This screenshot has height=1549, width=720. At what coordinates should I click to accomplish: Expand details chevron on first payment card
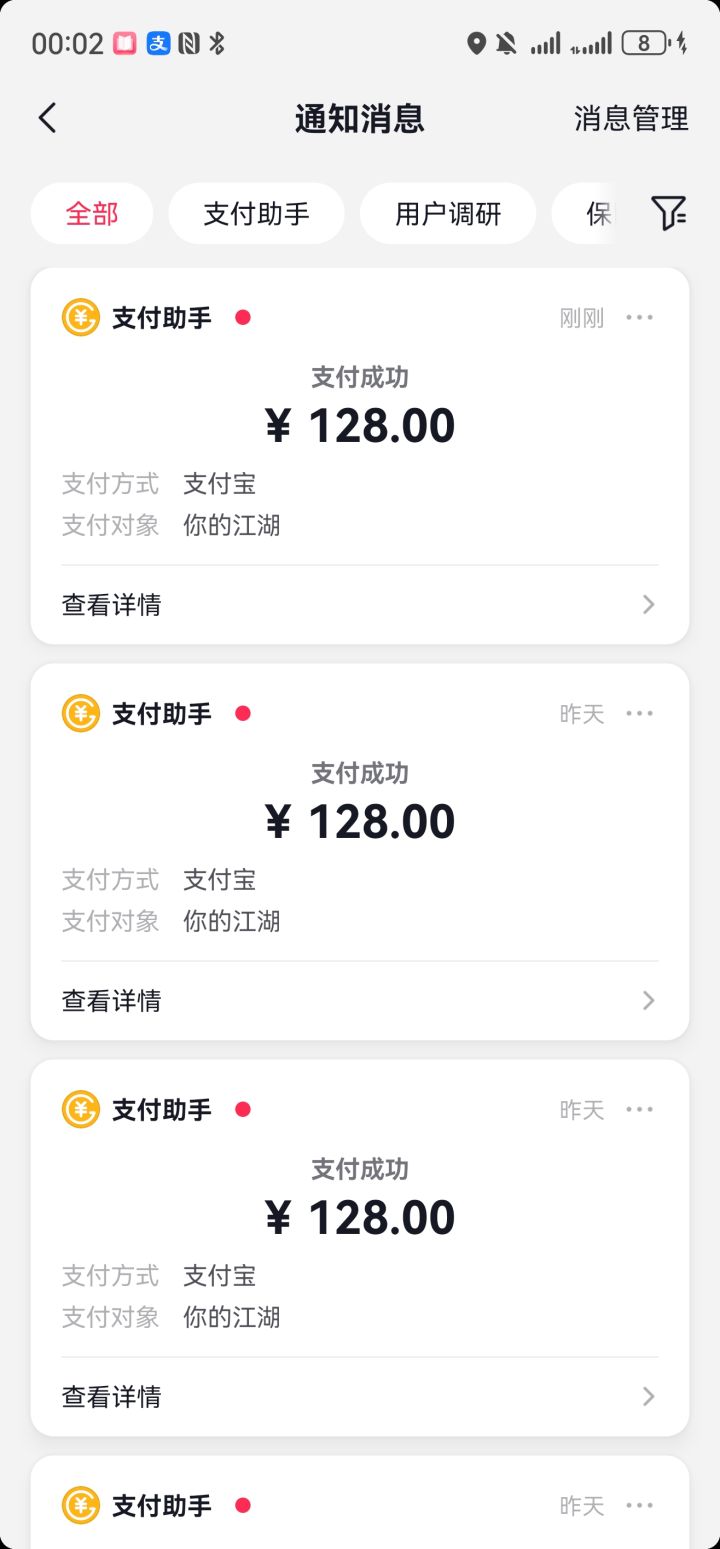[649, 605]
